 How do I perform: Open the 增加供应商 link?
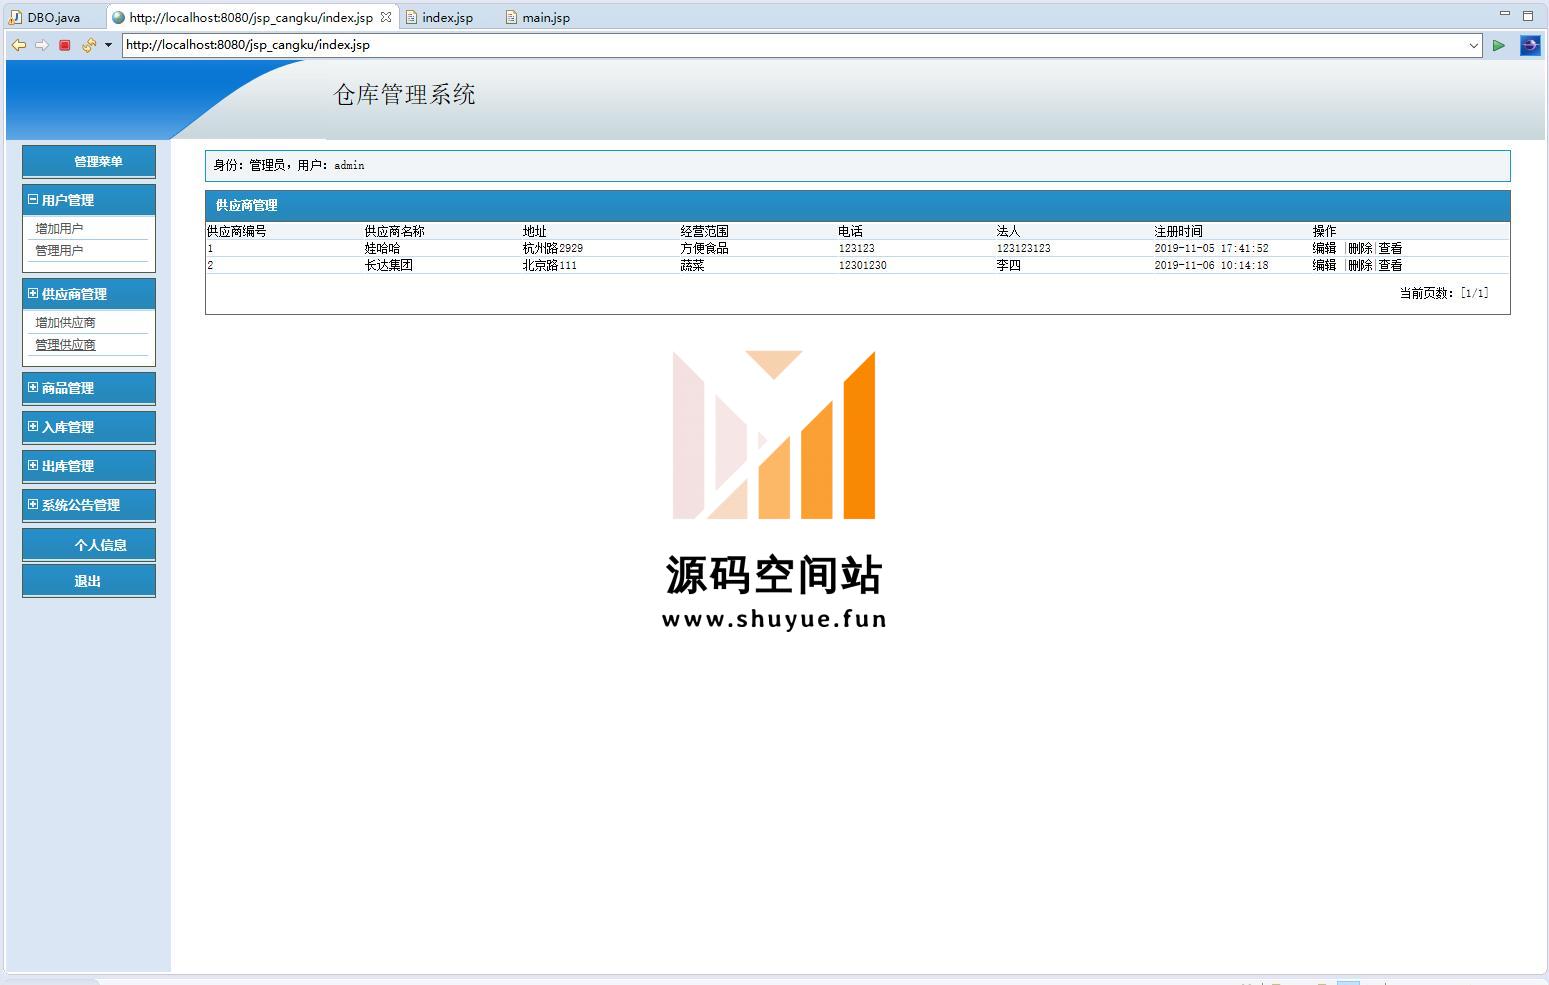pos(65,322)
